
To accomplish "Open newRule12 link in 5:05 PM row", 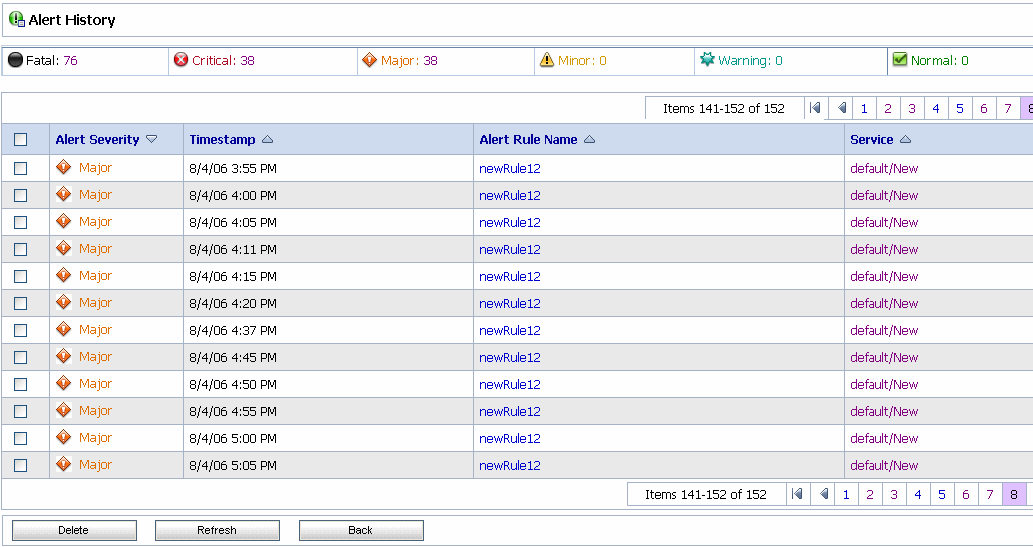I will click(x=510, y=466).
